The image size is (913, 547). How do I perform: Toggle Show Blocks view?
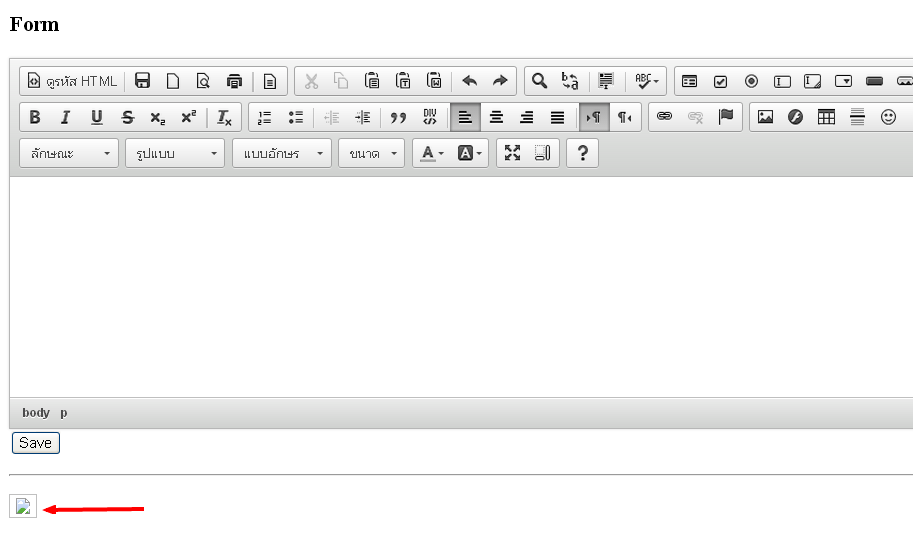(x=543, y=153)
